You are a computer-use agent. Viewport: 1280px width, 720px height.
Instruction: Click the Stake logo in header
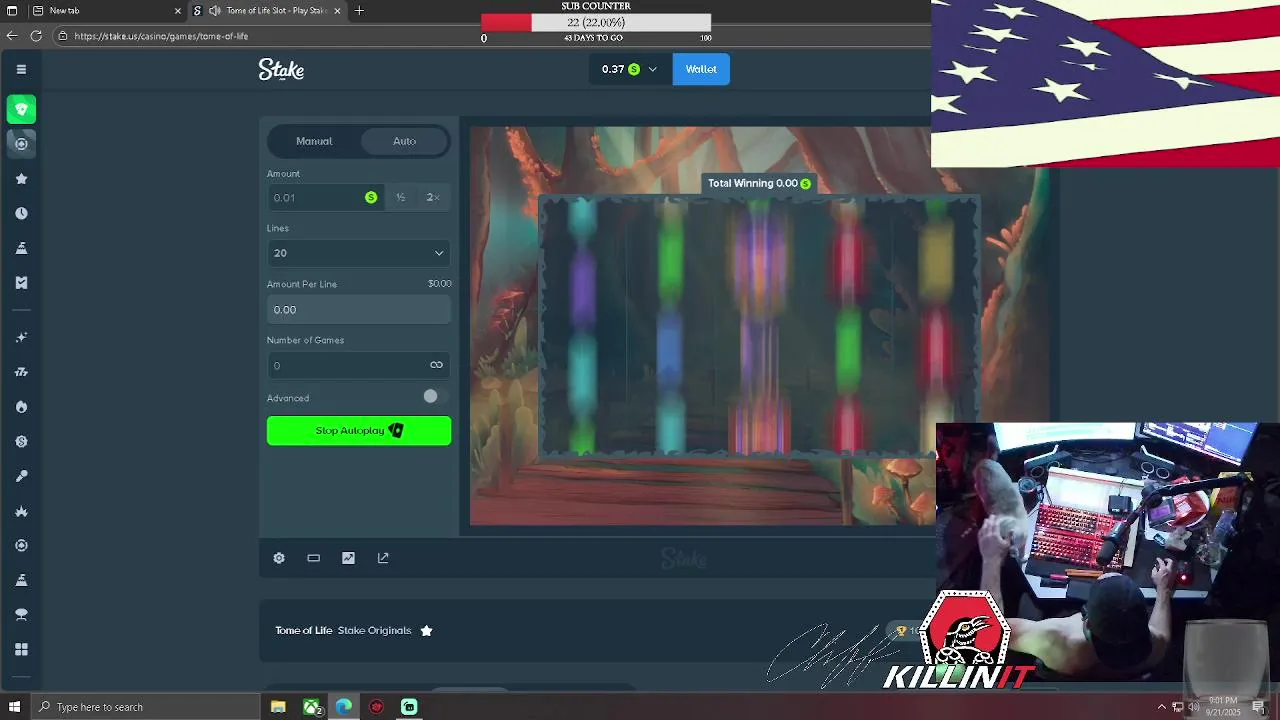(x=281, y=69)
